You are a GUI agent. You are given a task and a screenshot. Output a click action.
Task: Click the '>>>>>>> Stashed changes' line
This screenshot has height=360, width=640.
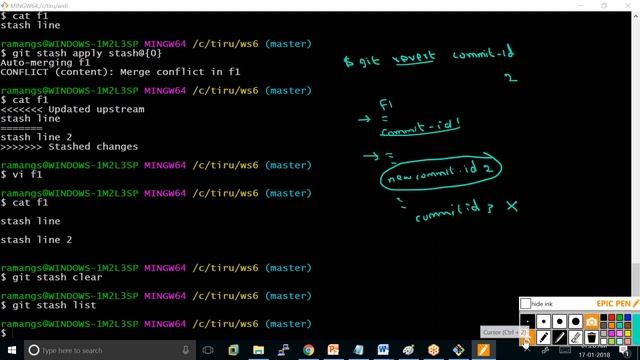tap(69, 147)
